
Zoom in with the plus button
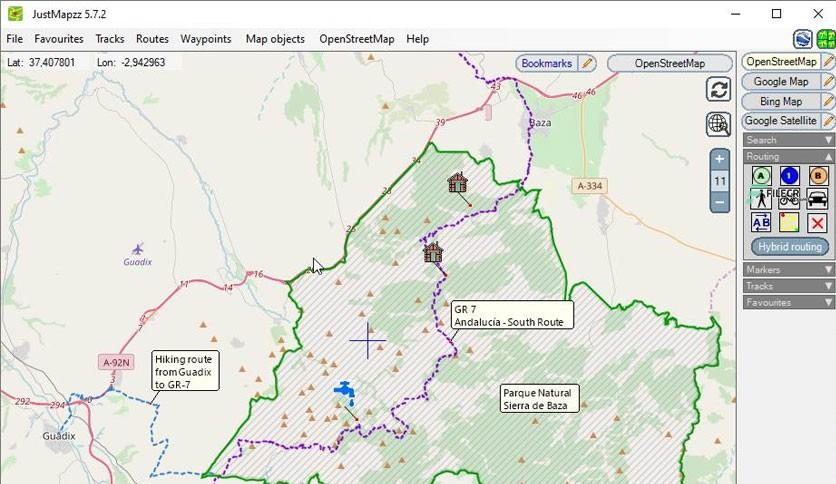pos(720,159)
